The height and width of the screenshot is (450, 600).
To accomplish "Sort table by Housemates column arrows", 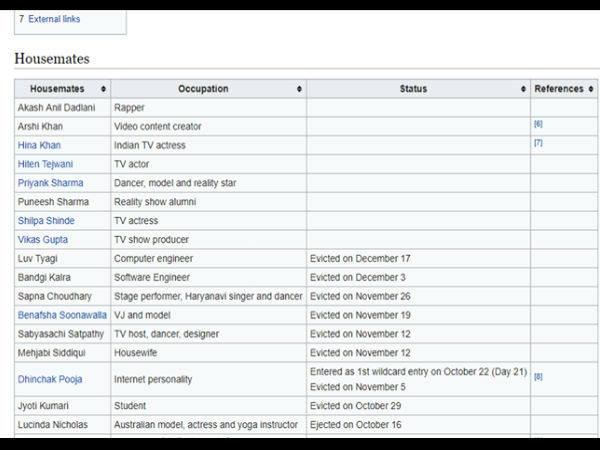I will point(104,89).
